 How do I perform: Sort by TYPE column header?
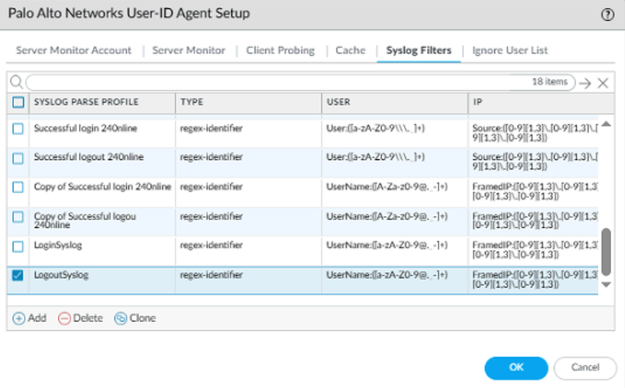(x=192, y=102)
